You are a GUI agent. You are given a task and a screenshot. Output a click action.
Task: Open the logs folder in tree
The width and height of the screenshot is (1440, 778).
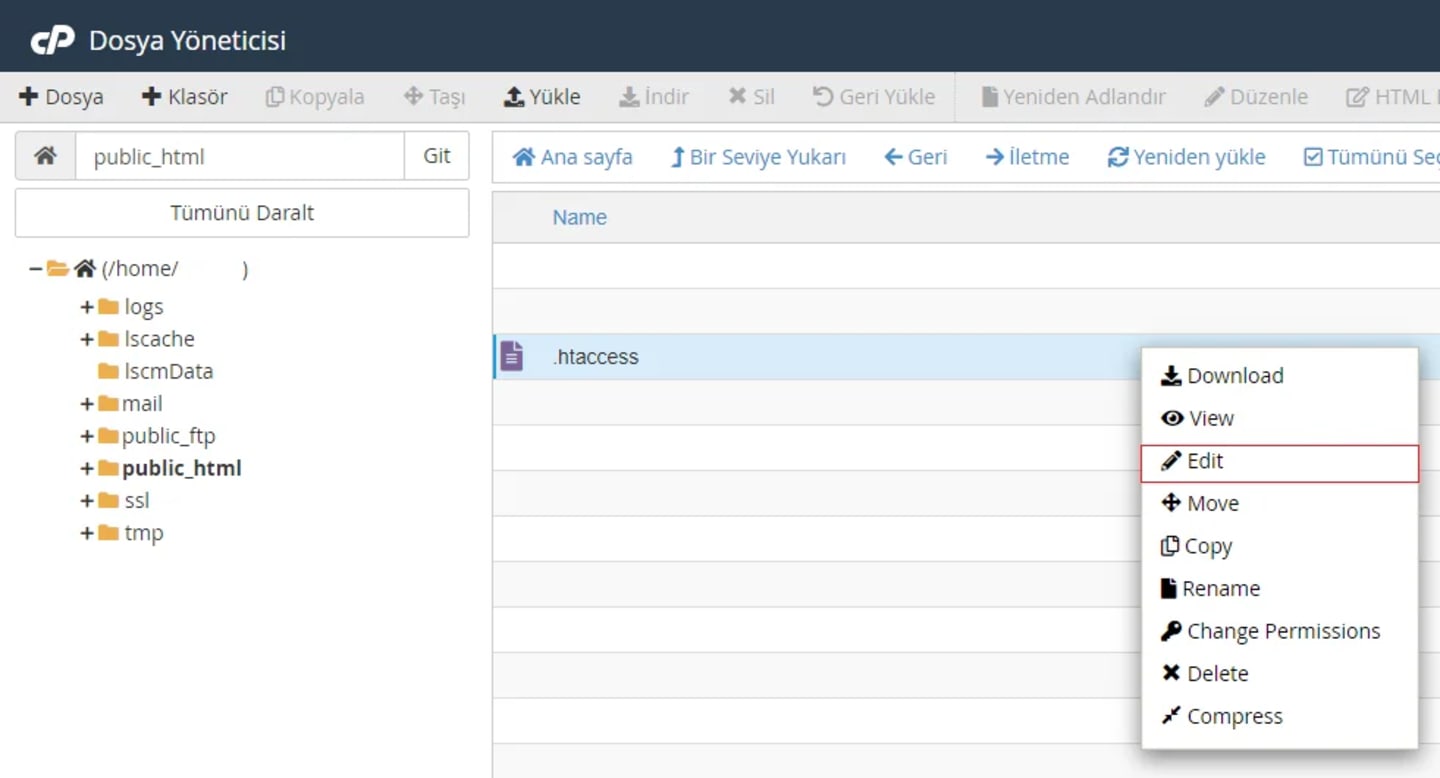pyautogui.click(x=143, y=307)
